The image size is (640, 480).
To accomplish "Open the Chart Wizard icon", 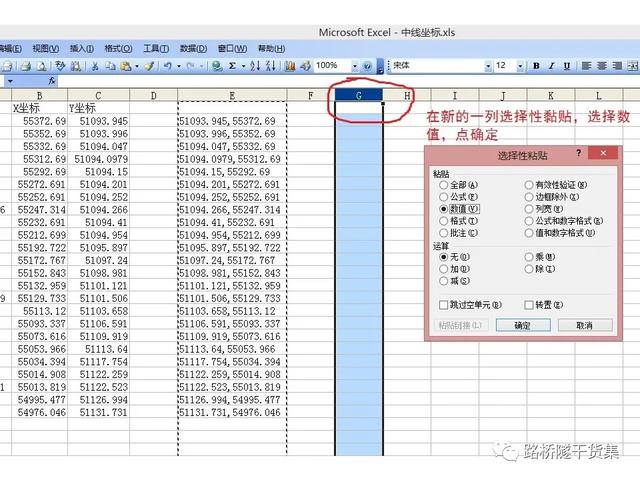I will pyautogui.click(x=290, y=66).
